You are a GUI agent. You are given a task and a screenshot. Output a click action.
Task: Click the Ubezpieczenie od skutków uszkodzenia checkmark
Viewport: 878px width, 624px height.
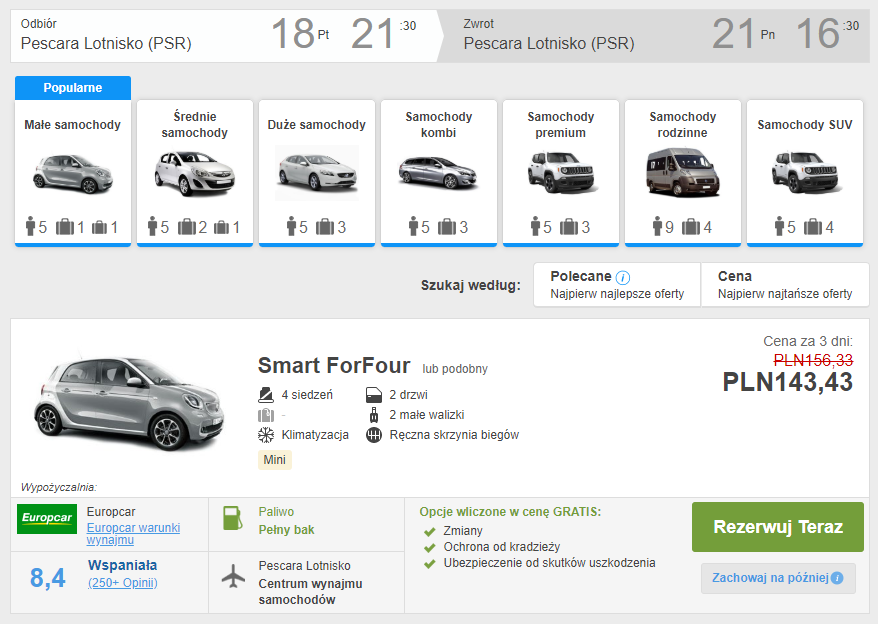click(429, 564)
